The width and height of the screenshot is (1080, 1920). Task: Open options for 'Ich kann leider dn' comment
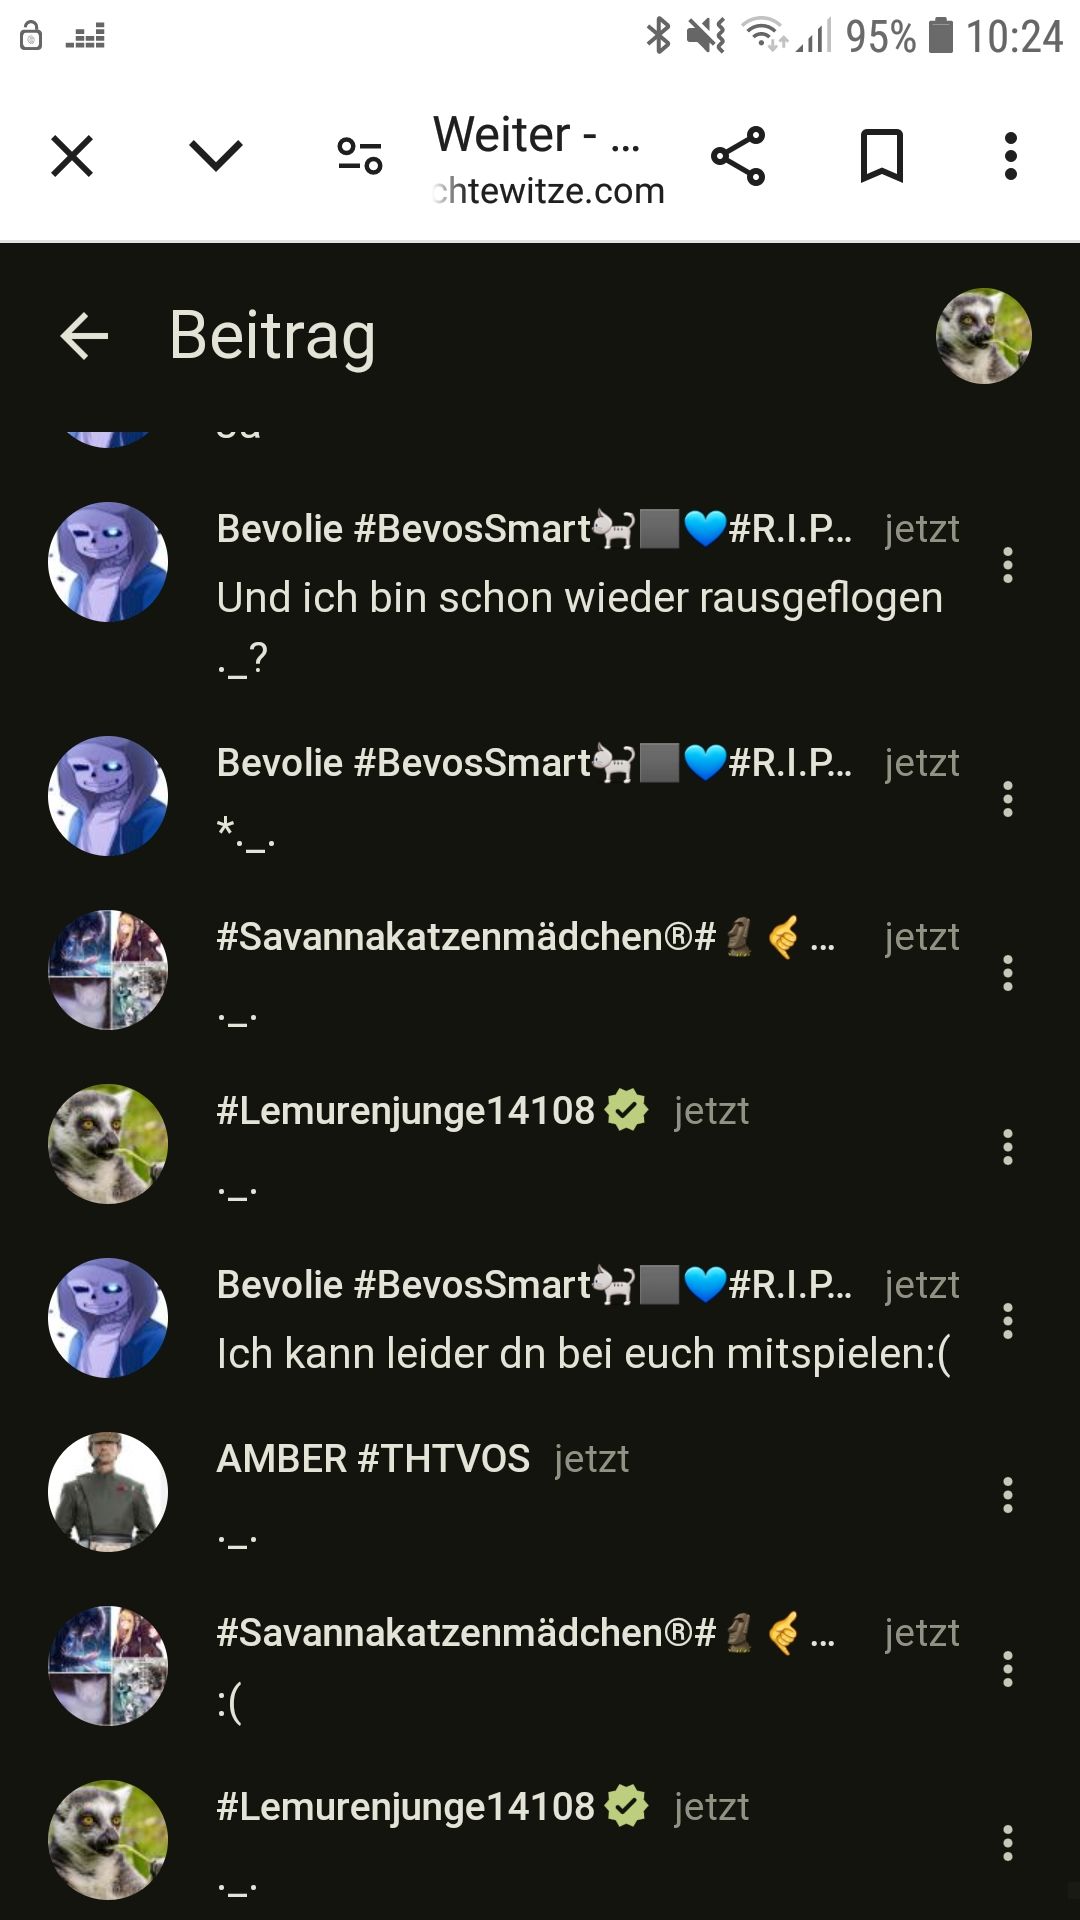click(x=1008, y=1321)
